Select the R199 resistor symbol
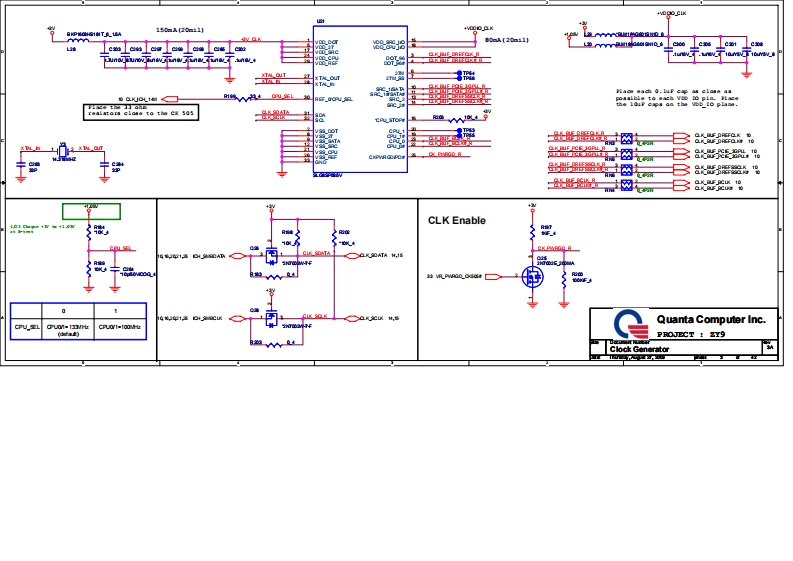Screen dimensions: 793x561 [238, 98]
